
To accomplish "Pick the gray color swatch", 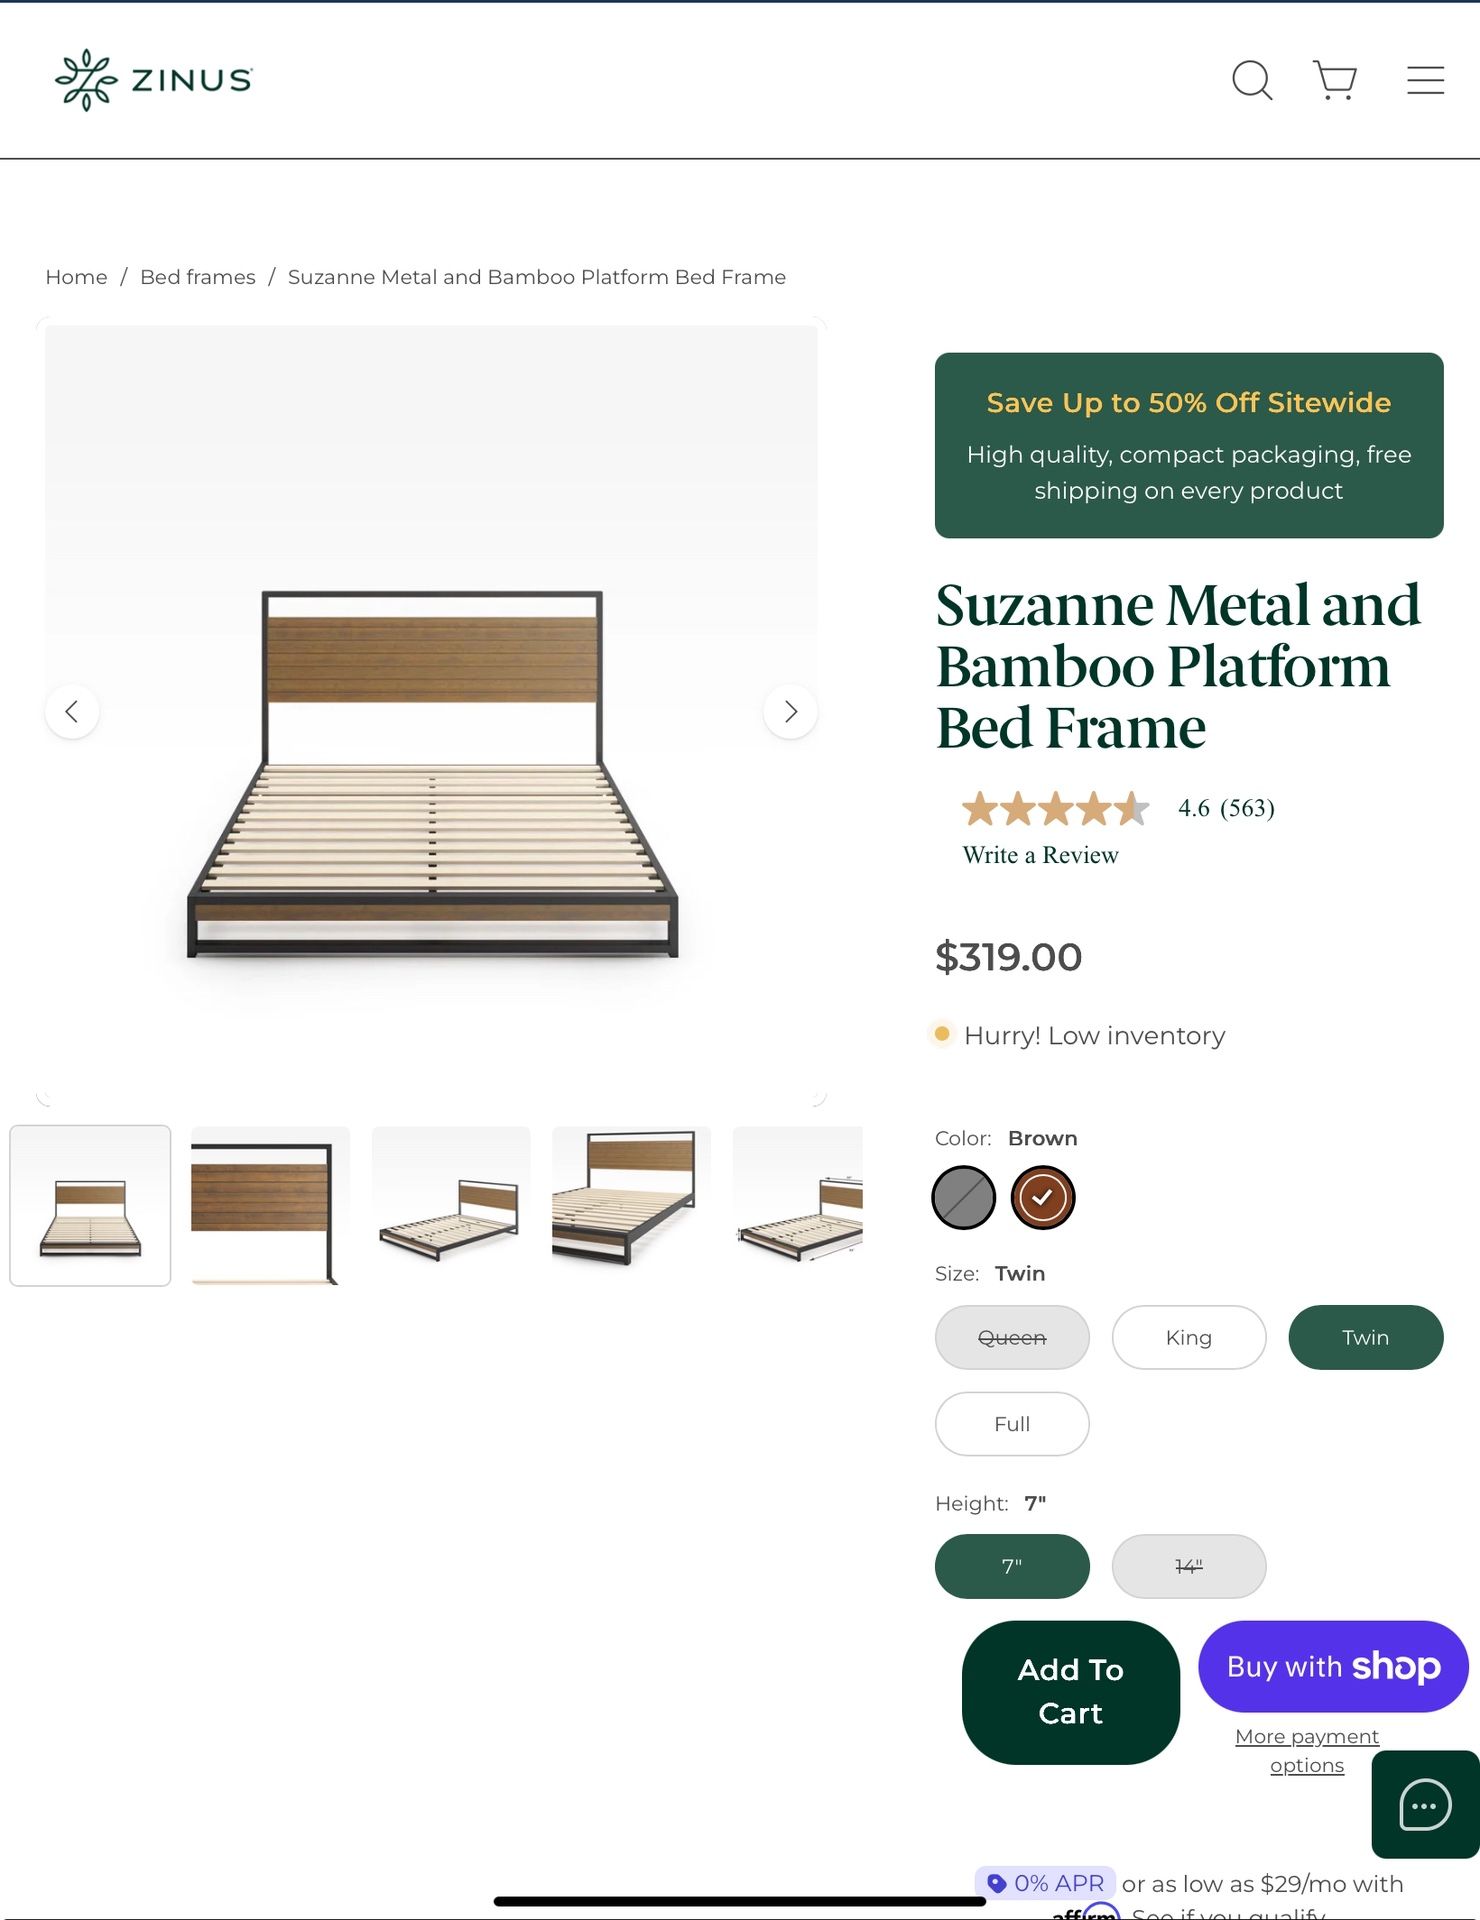I will pos(963,1197).
